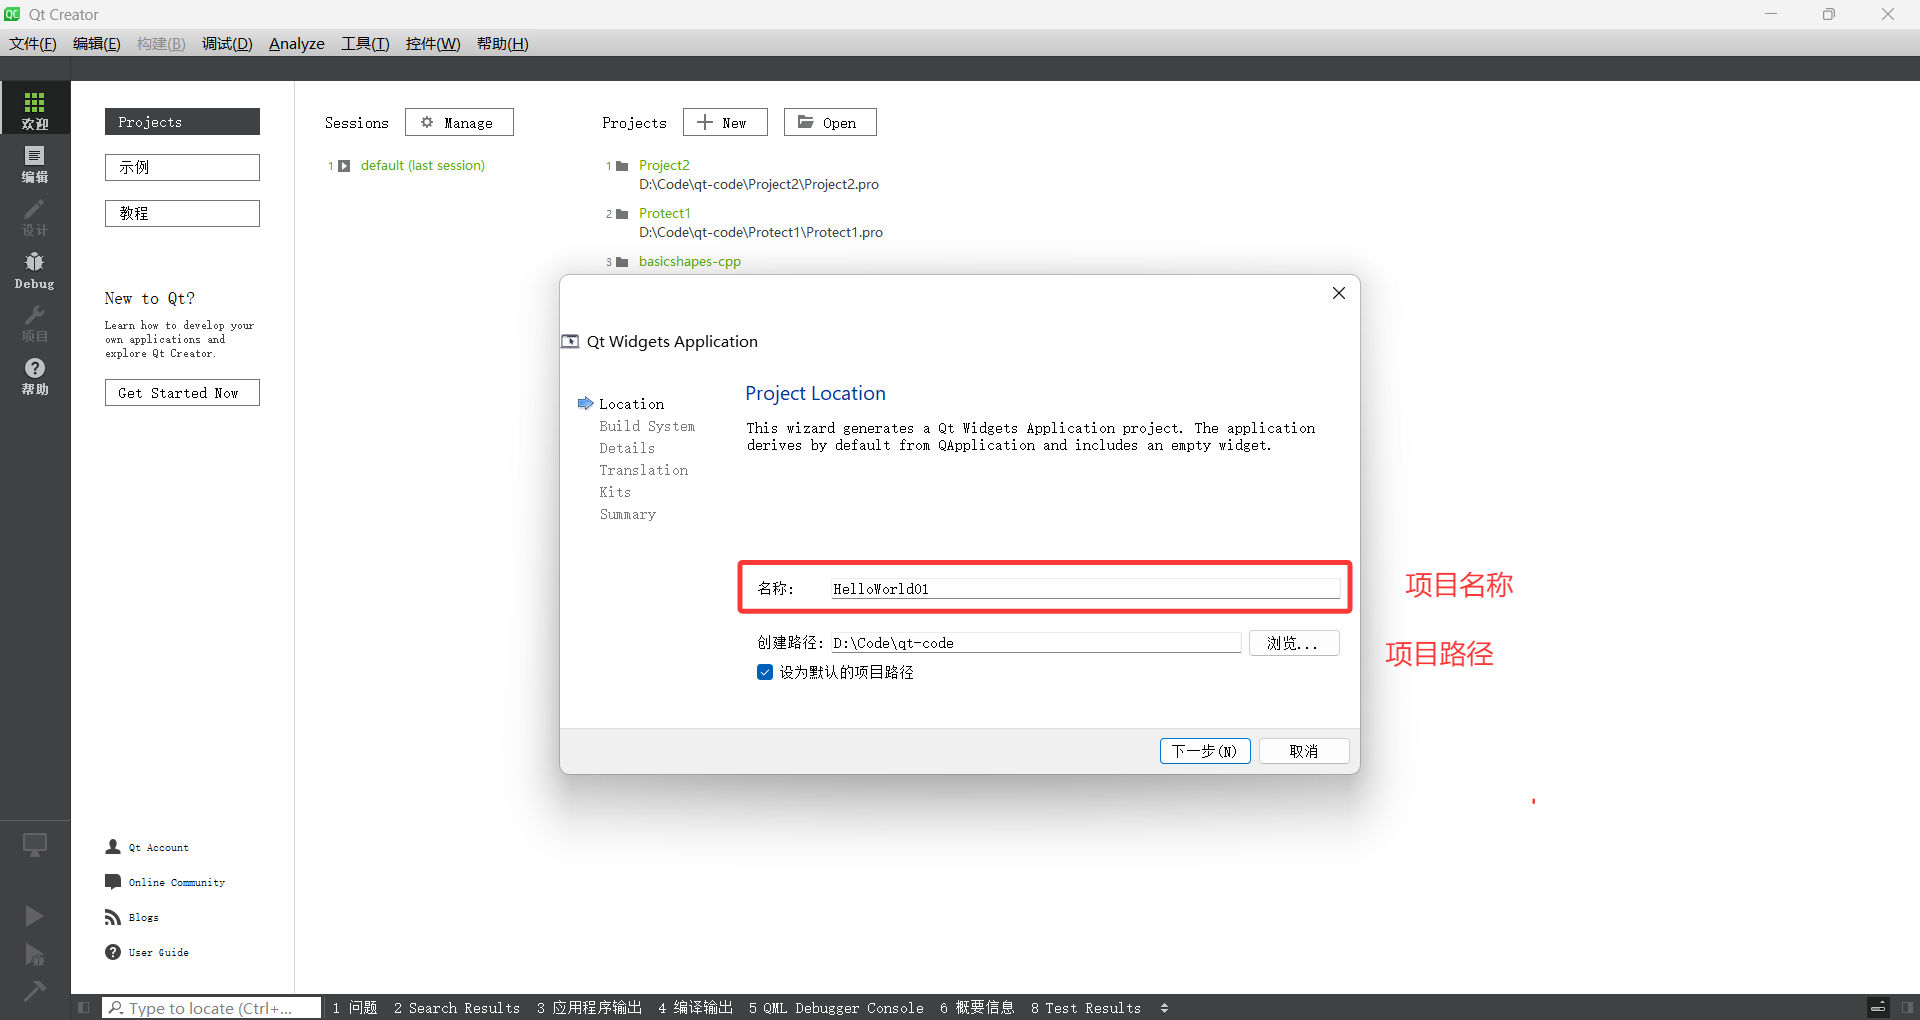Click 浏览... browse button

[x=1294, y=643]
